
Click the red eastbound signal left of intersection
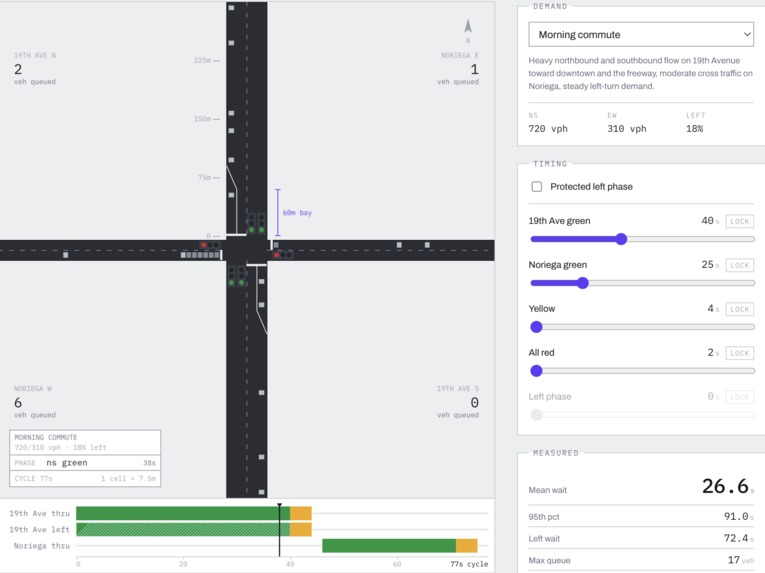(x=210, y=245)
